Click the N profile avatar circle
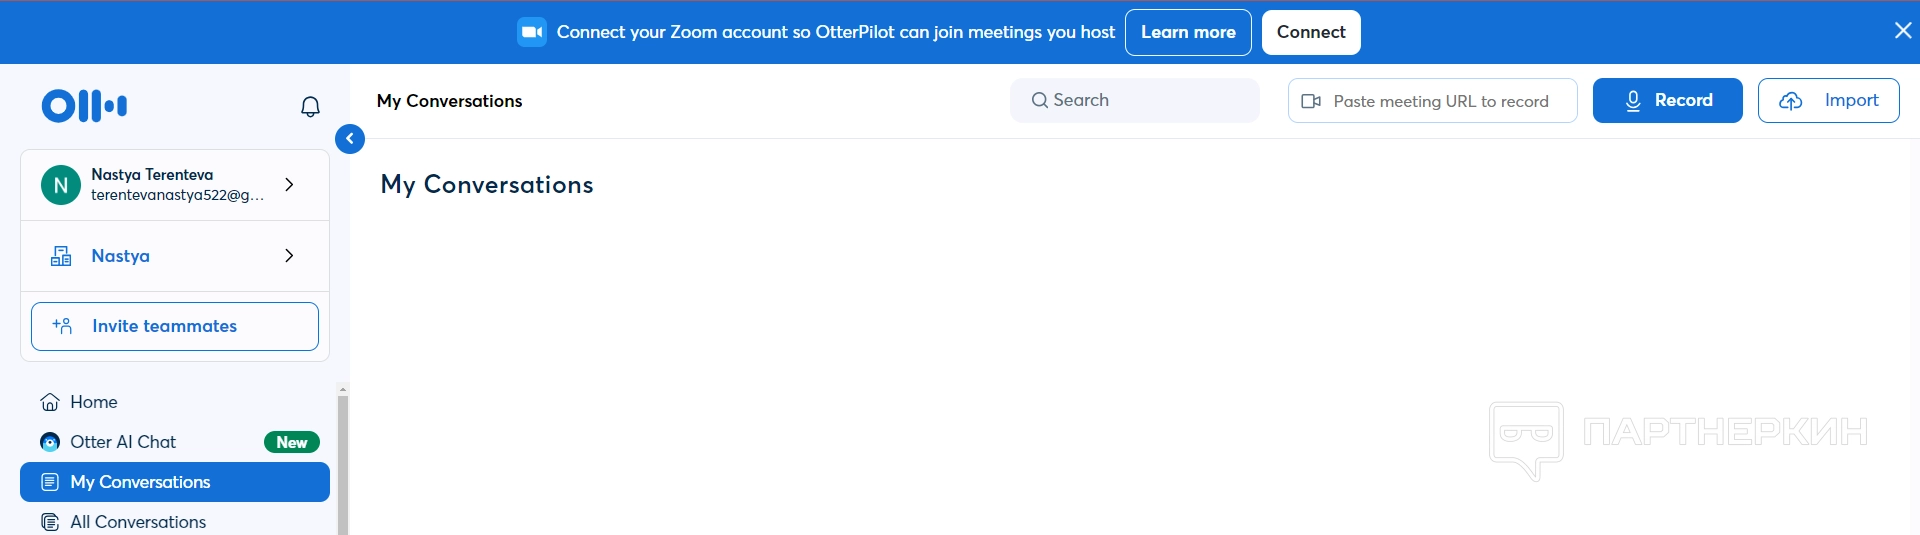This screenshot has height=535, width=1920. point(61,185)
